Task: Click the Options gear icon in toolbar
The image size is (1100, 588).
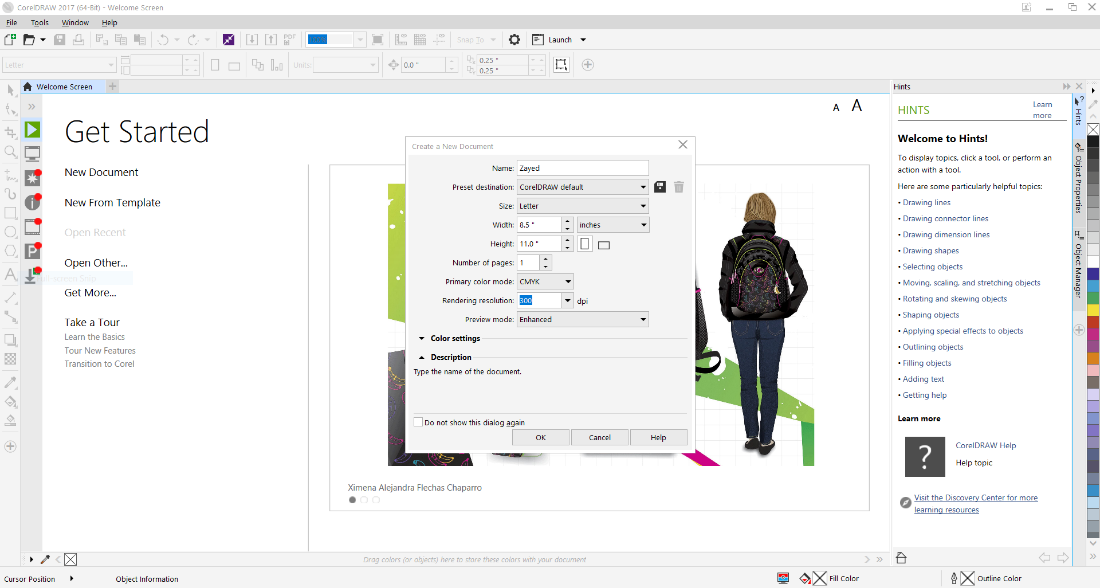Action: click(514, 39)
